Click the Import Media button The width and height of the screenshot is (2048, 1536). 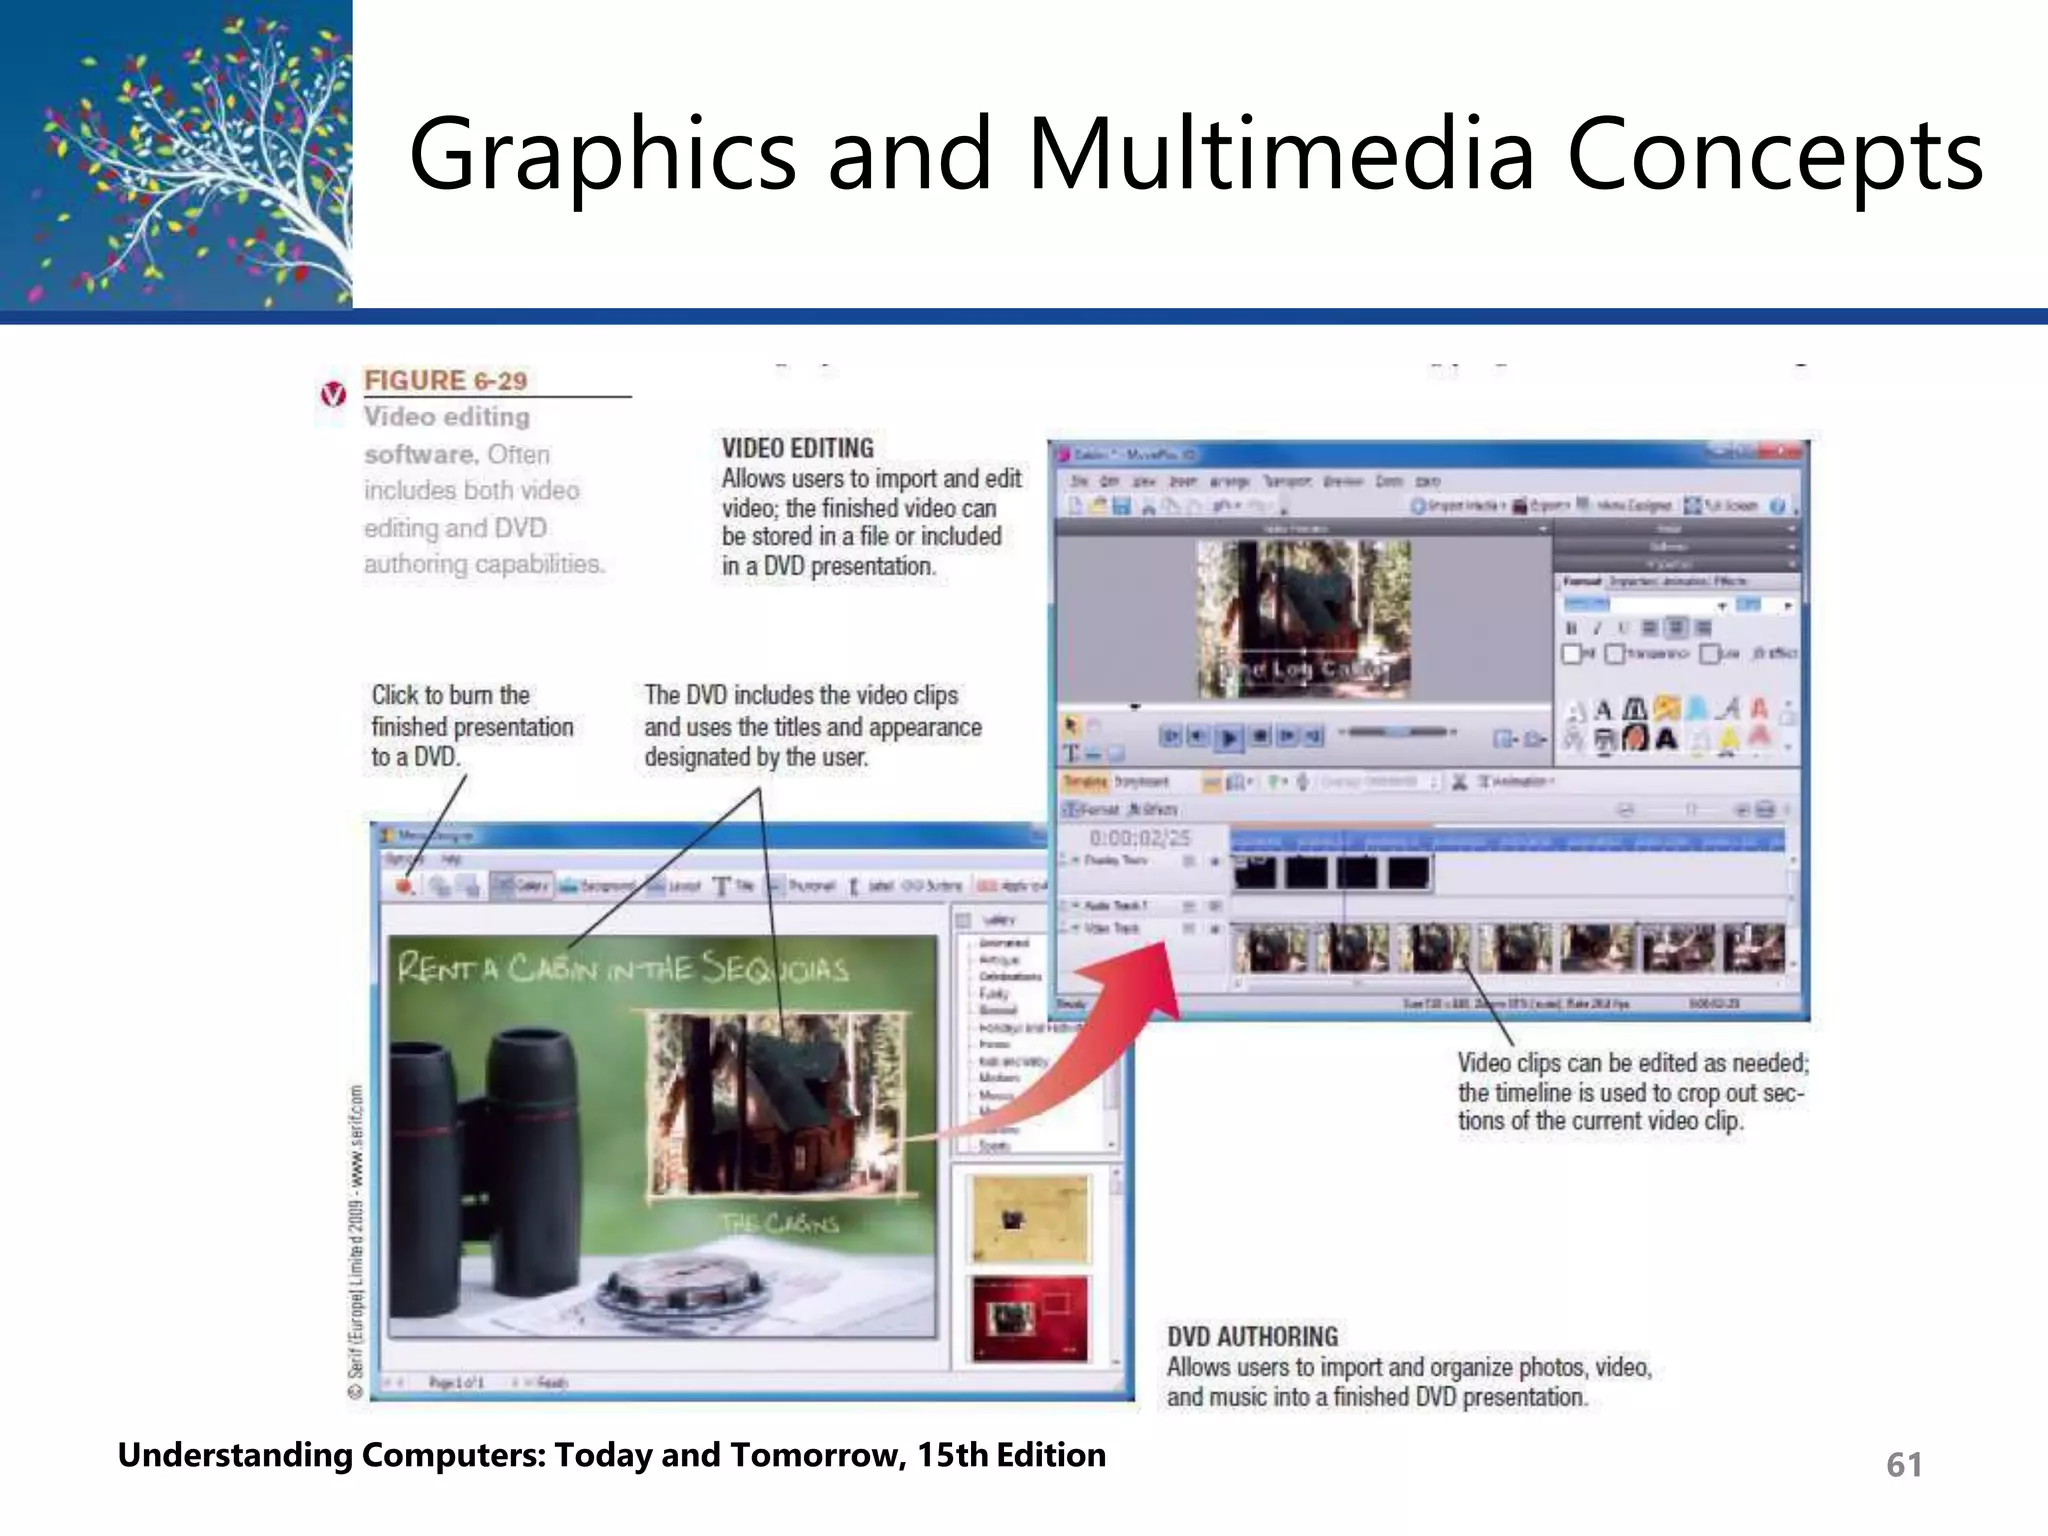click(1458, 506)
